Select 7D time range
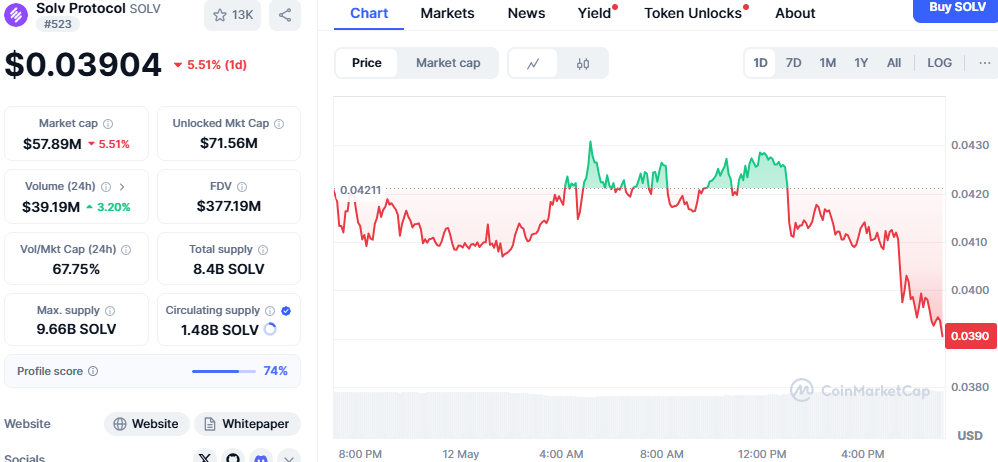The image size is (998, 462). coord(793,63)
